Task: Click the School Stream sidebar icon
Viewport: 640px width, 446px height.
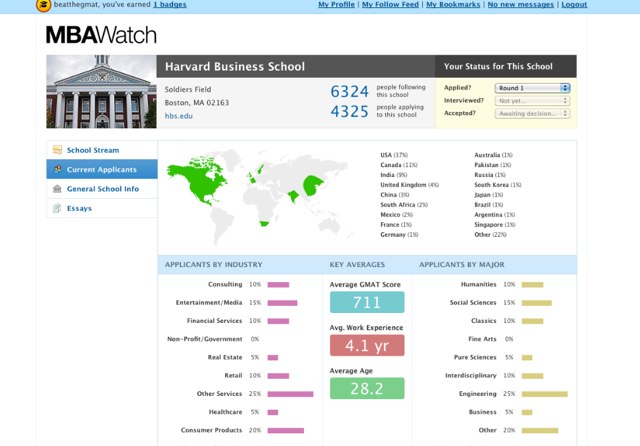Action: pyautogui.click(x=58, y=150)
